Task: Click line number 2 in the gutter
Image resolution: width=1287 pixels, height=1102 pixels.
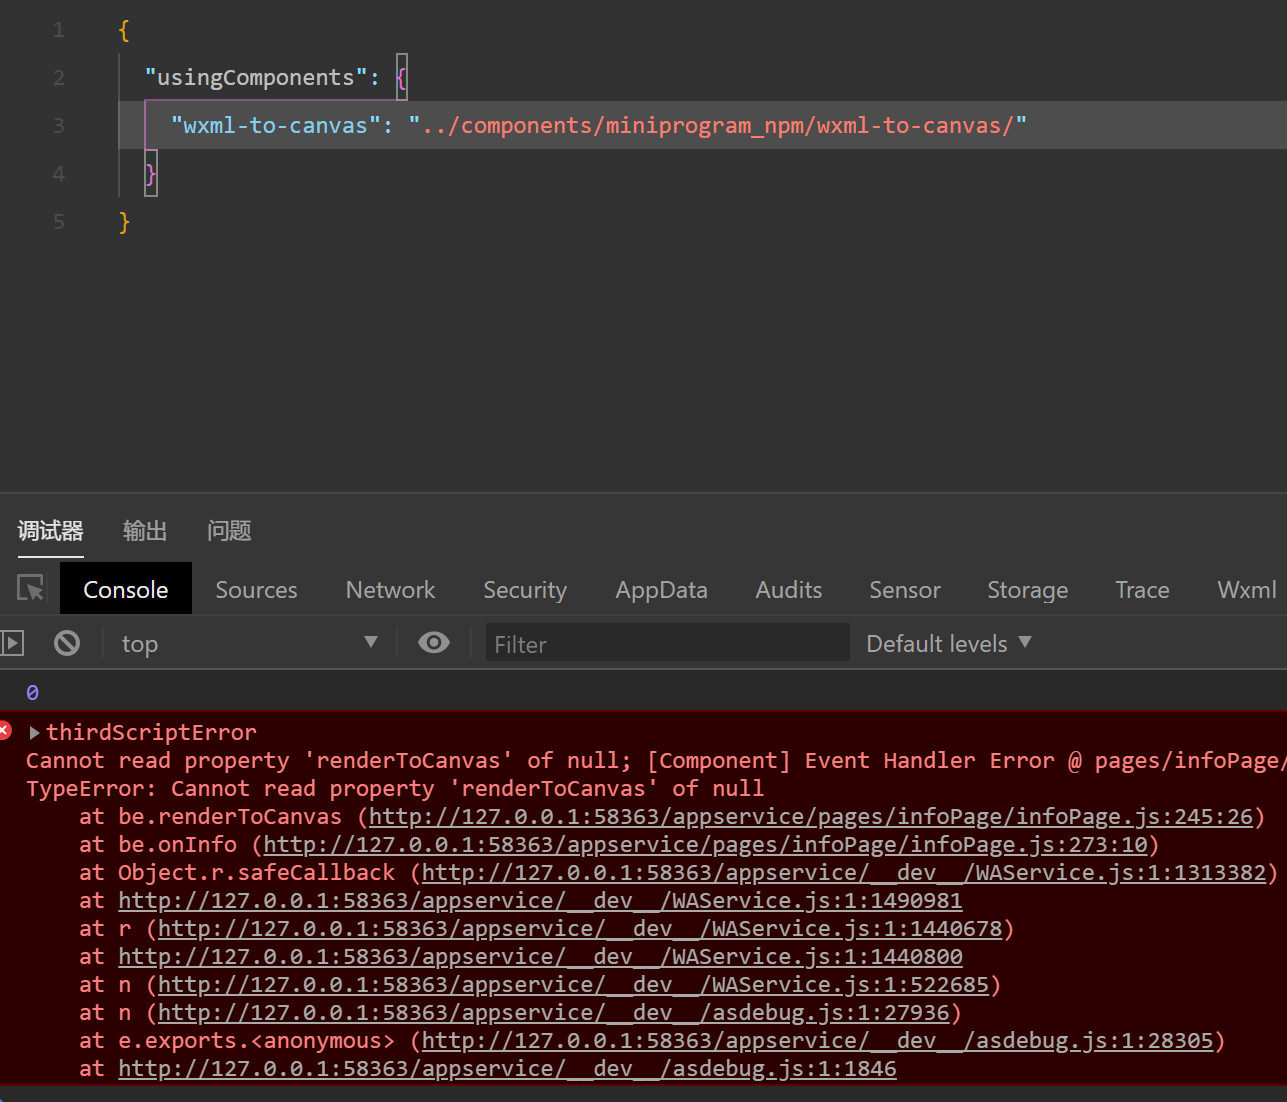Action: coord(59,78)
